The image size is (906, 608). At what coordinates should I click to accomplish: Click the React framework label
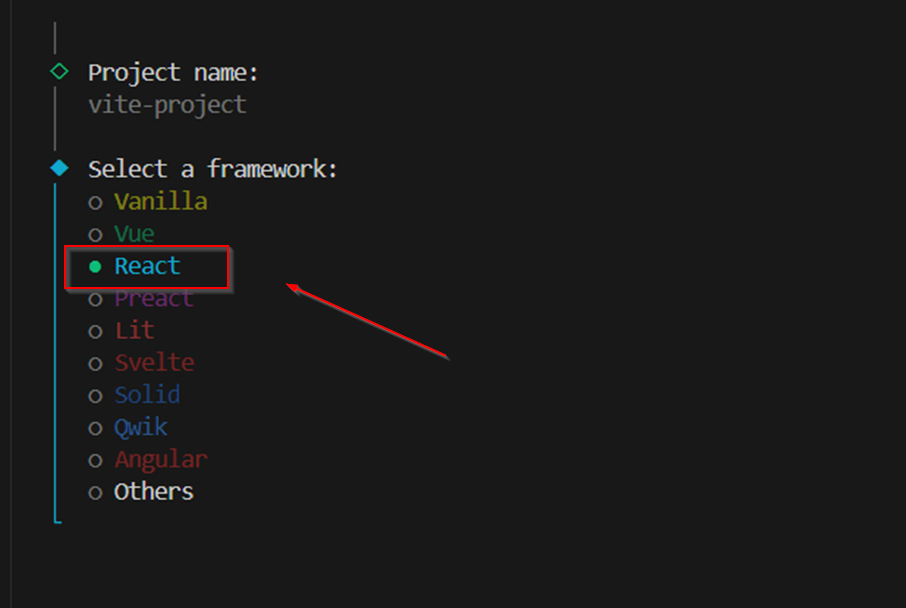tap(147, 266)
